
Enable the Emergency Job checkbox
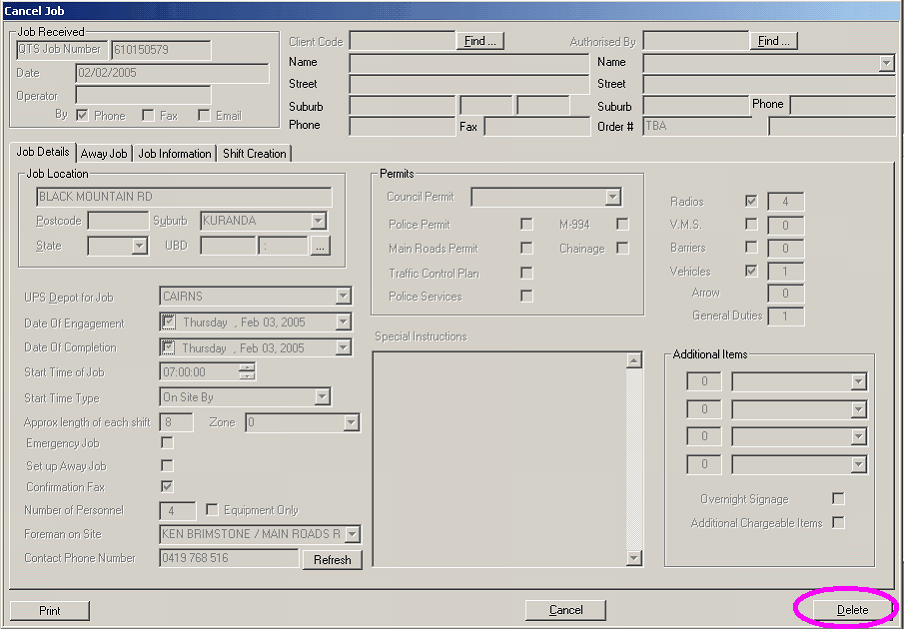[167, 443]
